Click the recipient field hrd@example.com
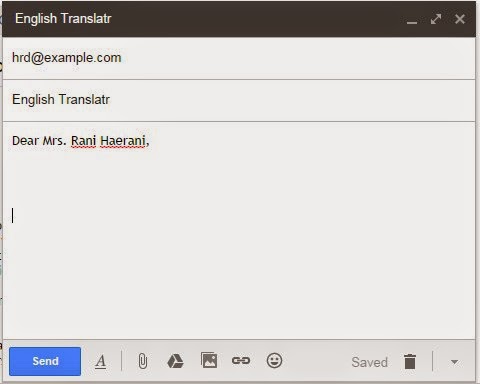The image size is (480, 384). pos(239,58)
